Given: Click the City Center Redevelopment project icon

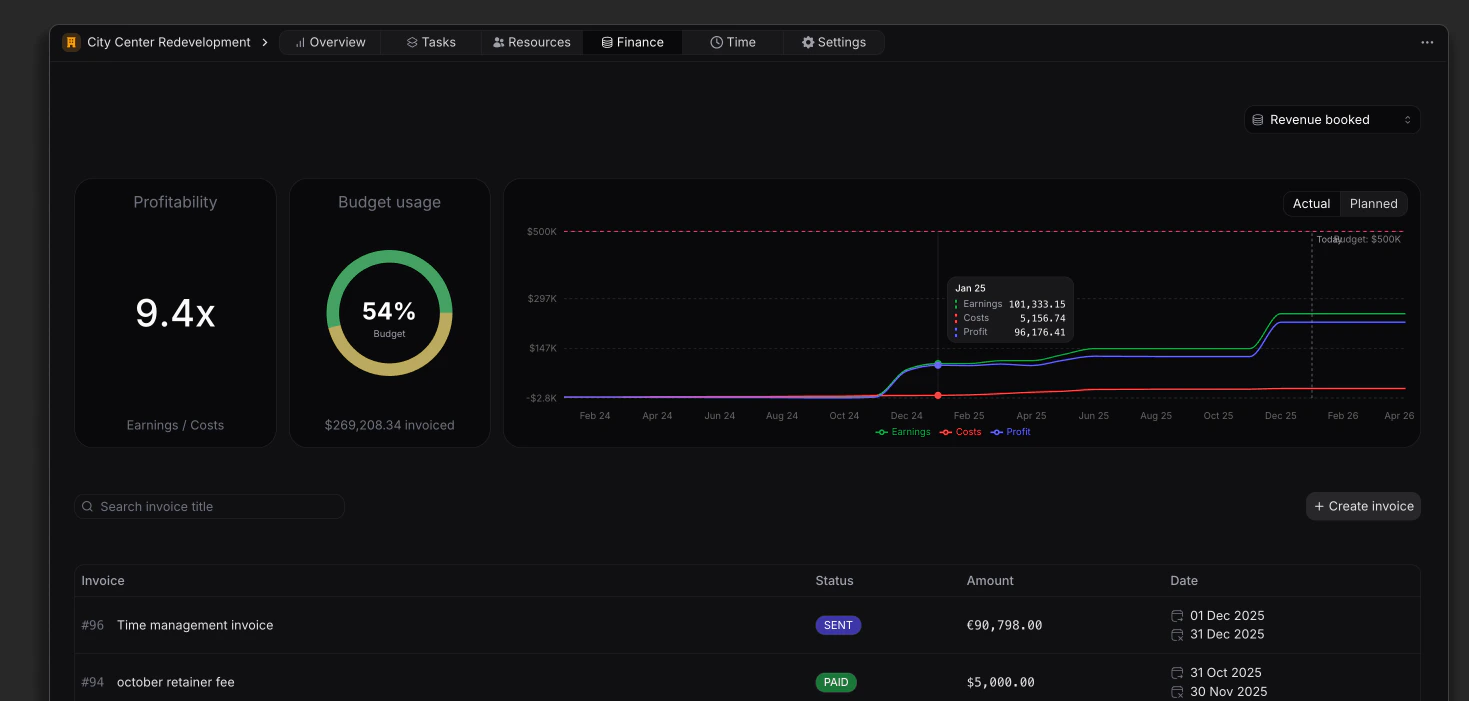Looking at the screenshot, I should [x=71, y=42].
